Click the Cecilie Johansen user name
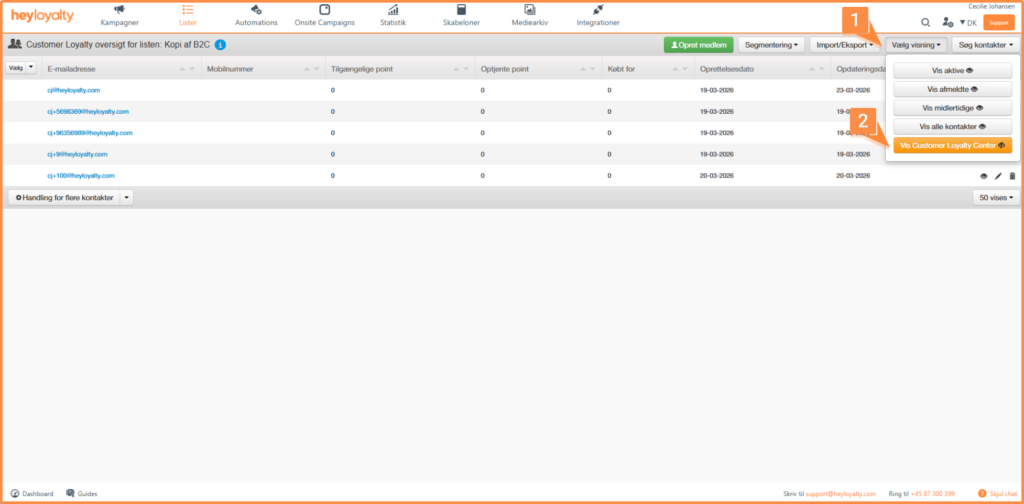Image resolution: width=1024 pixels, height=504 pixels. (x=991, y=6)
